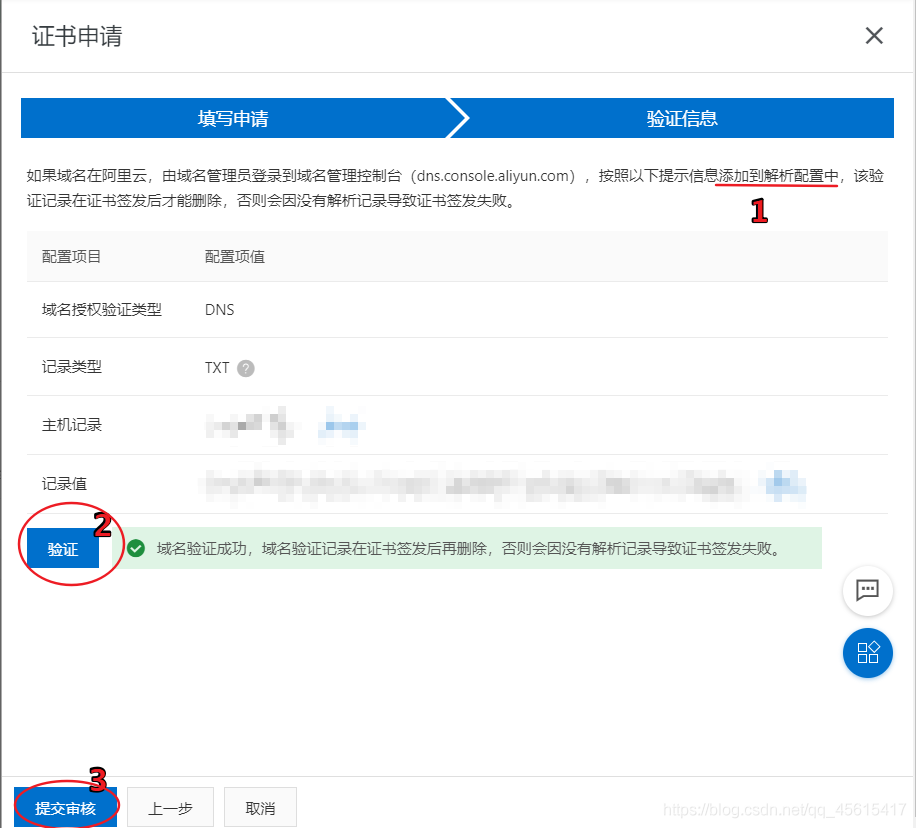Click the TXT record type value
916x828 pixels.
tap(217, 368)
